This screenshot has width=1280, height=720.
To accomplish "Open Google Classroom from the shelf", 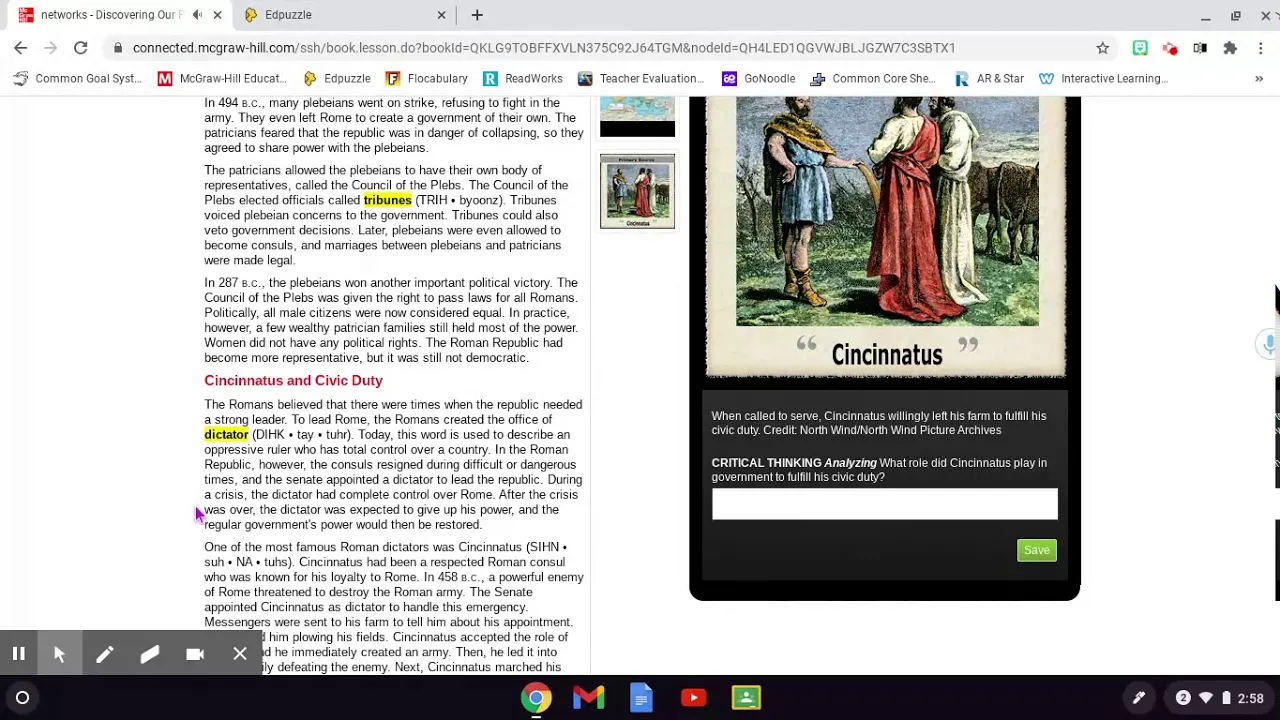I will (x=746, y=698).
